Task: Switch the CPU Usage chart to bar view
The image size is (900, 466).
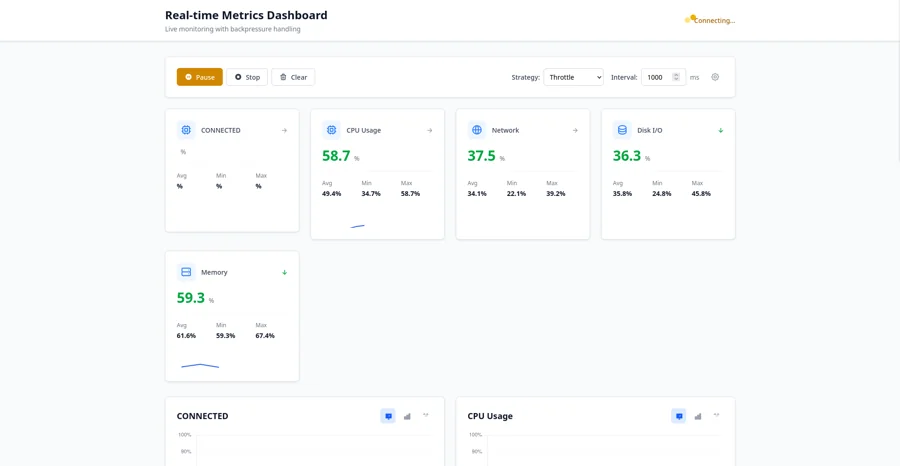Action: coord(698,416)
